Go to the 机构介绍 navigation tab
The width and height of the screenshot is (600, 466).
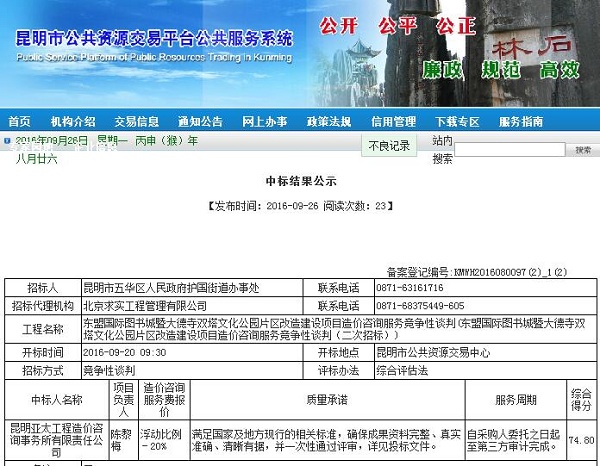pos(73,121)
